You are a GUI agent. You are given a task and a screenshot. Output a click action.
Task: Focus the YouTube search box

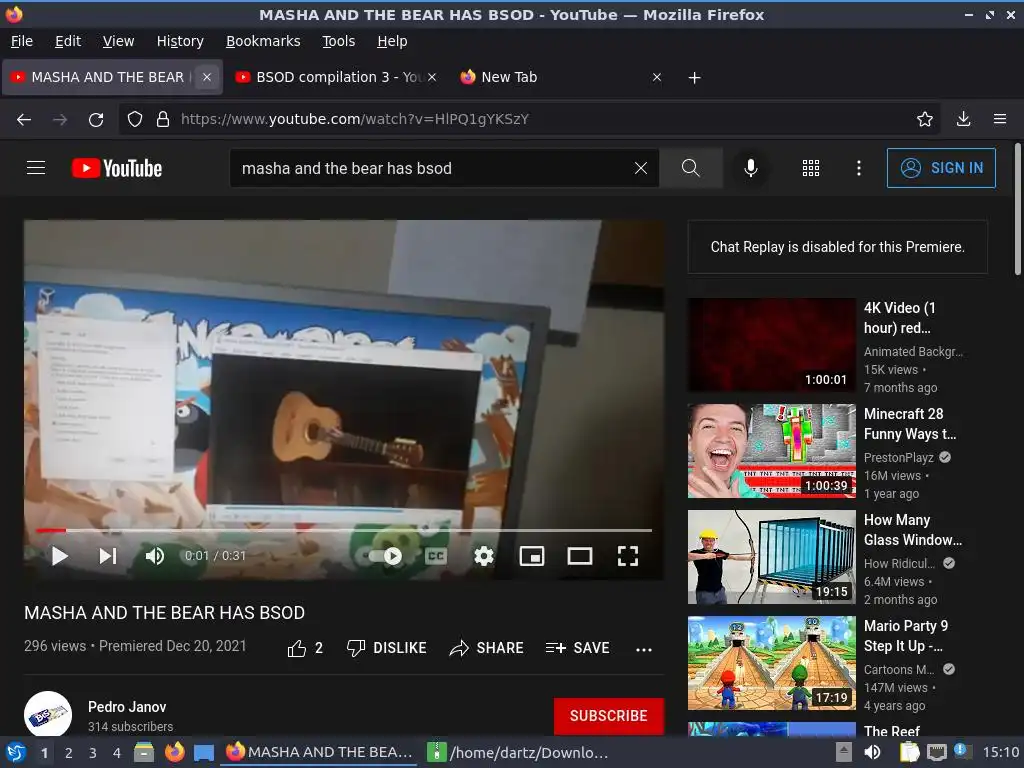click(x=431, y=168)
